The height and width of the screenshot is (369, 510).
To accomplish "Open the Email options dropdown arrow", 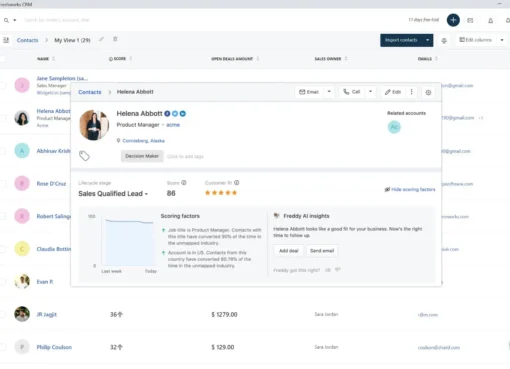I will [x=329, y=92].
